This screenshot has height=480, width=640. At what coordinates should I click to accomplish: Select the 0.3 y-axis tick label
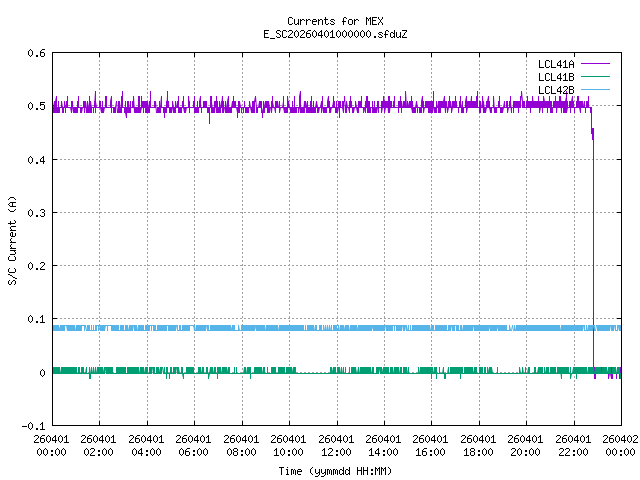point(35,214)
